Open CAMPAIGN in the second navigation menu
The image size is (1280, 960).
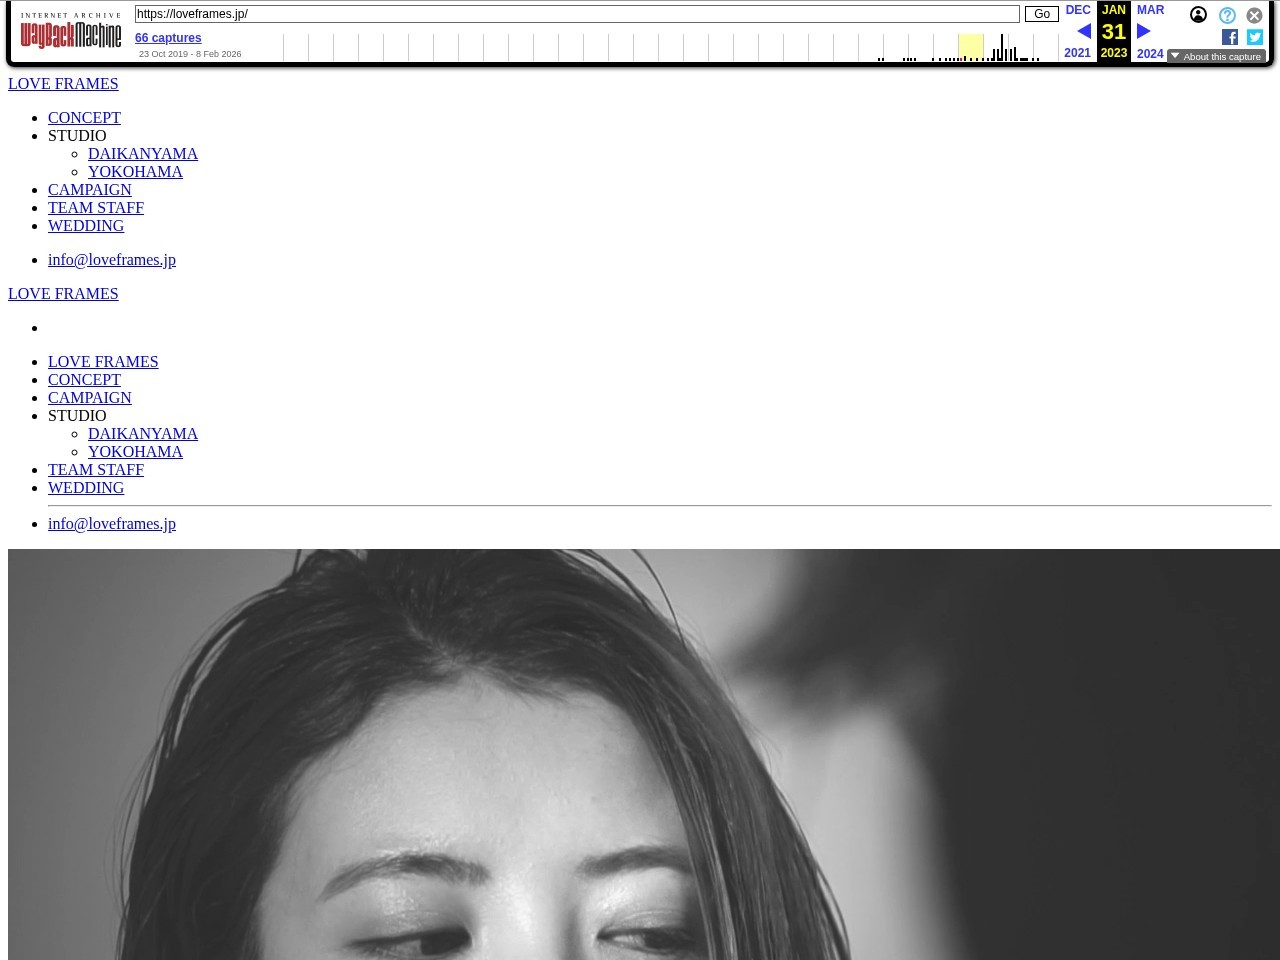tap(90, 398)
